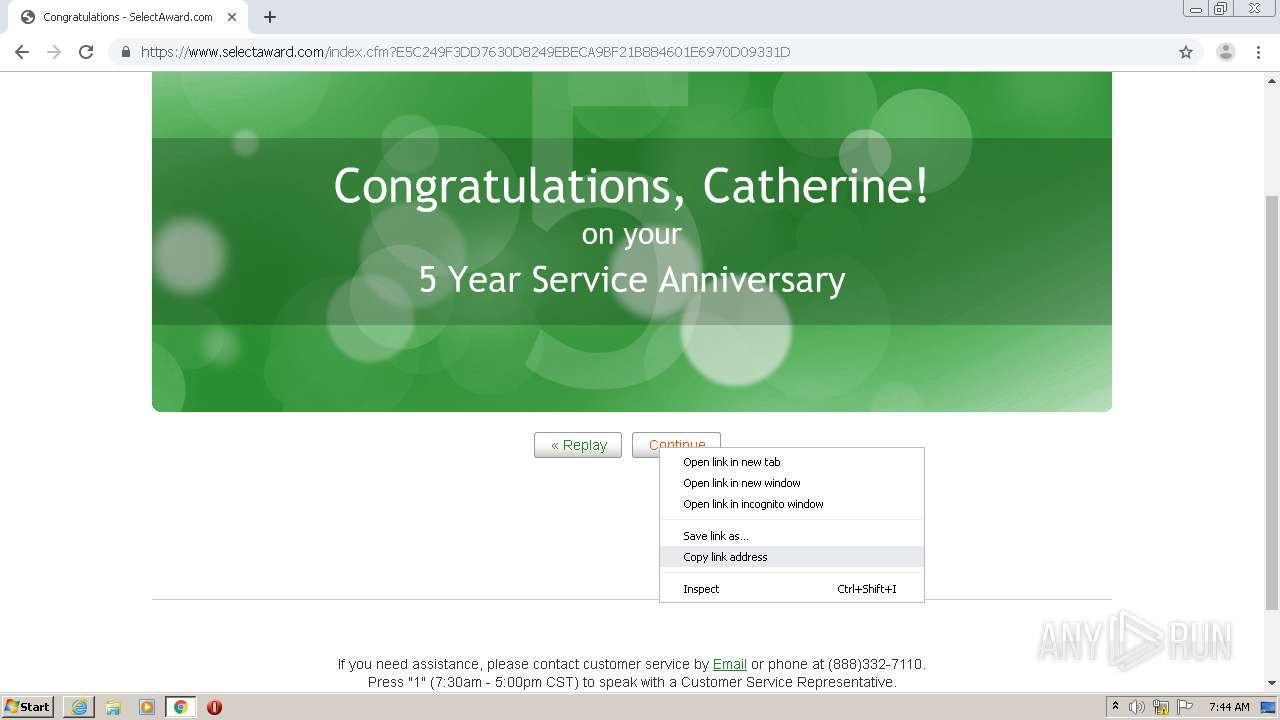Click the 5 Year Service Anniversary text
The height and width of the screenshot is (720, 1280).
[632, 279]
